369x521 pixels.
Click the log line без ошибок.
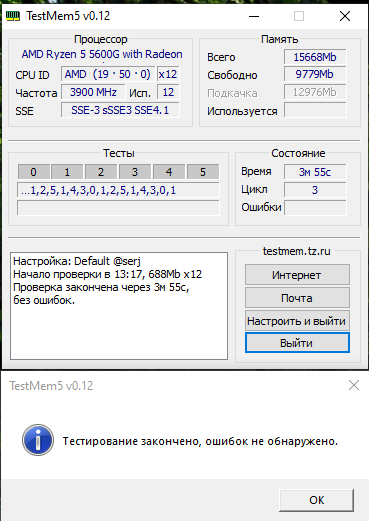(44, 300)
